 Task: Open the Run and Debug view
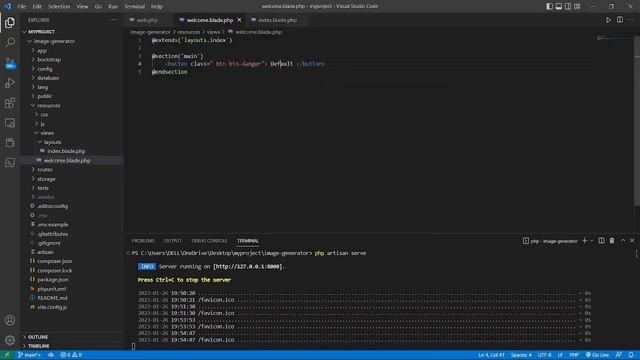pyautogui.click(x=10, y=83)
